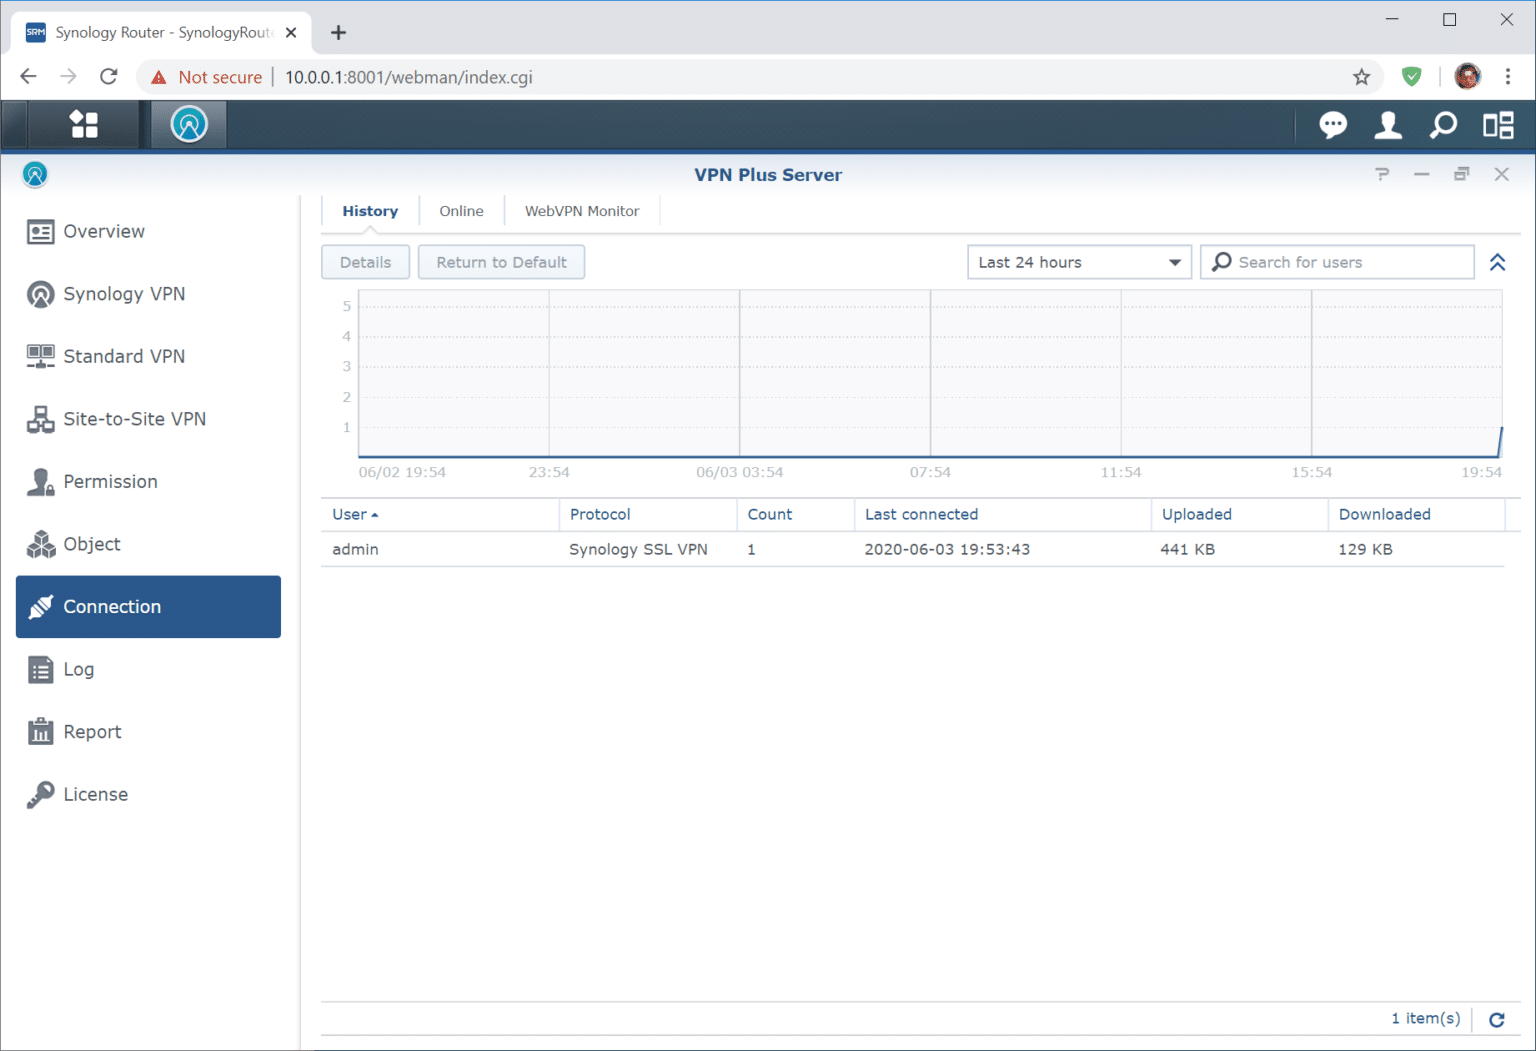Sort by the Downloaded column header

[x=1417, y=514]
